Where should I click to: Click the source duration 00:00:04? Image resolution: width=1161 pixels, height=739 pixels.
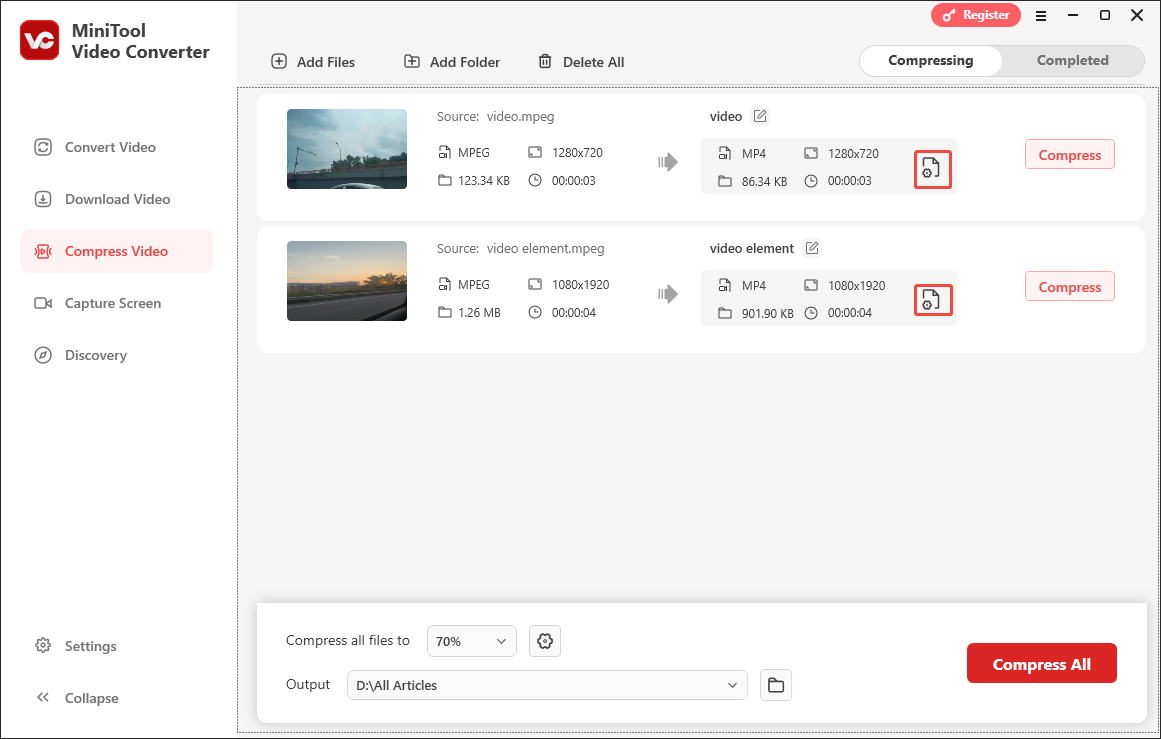click(x=573, y=312)
